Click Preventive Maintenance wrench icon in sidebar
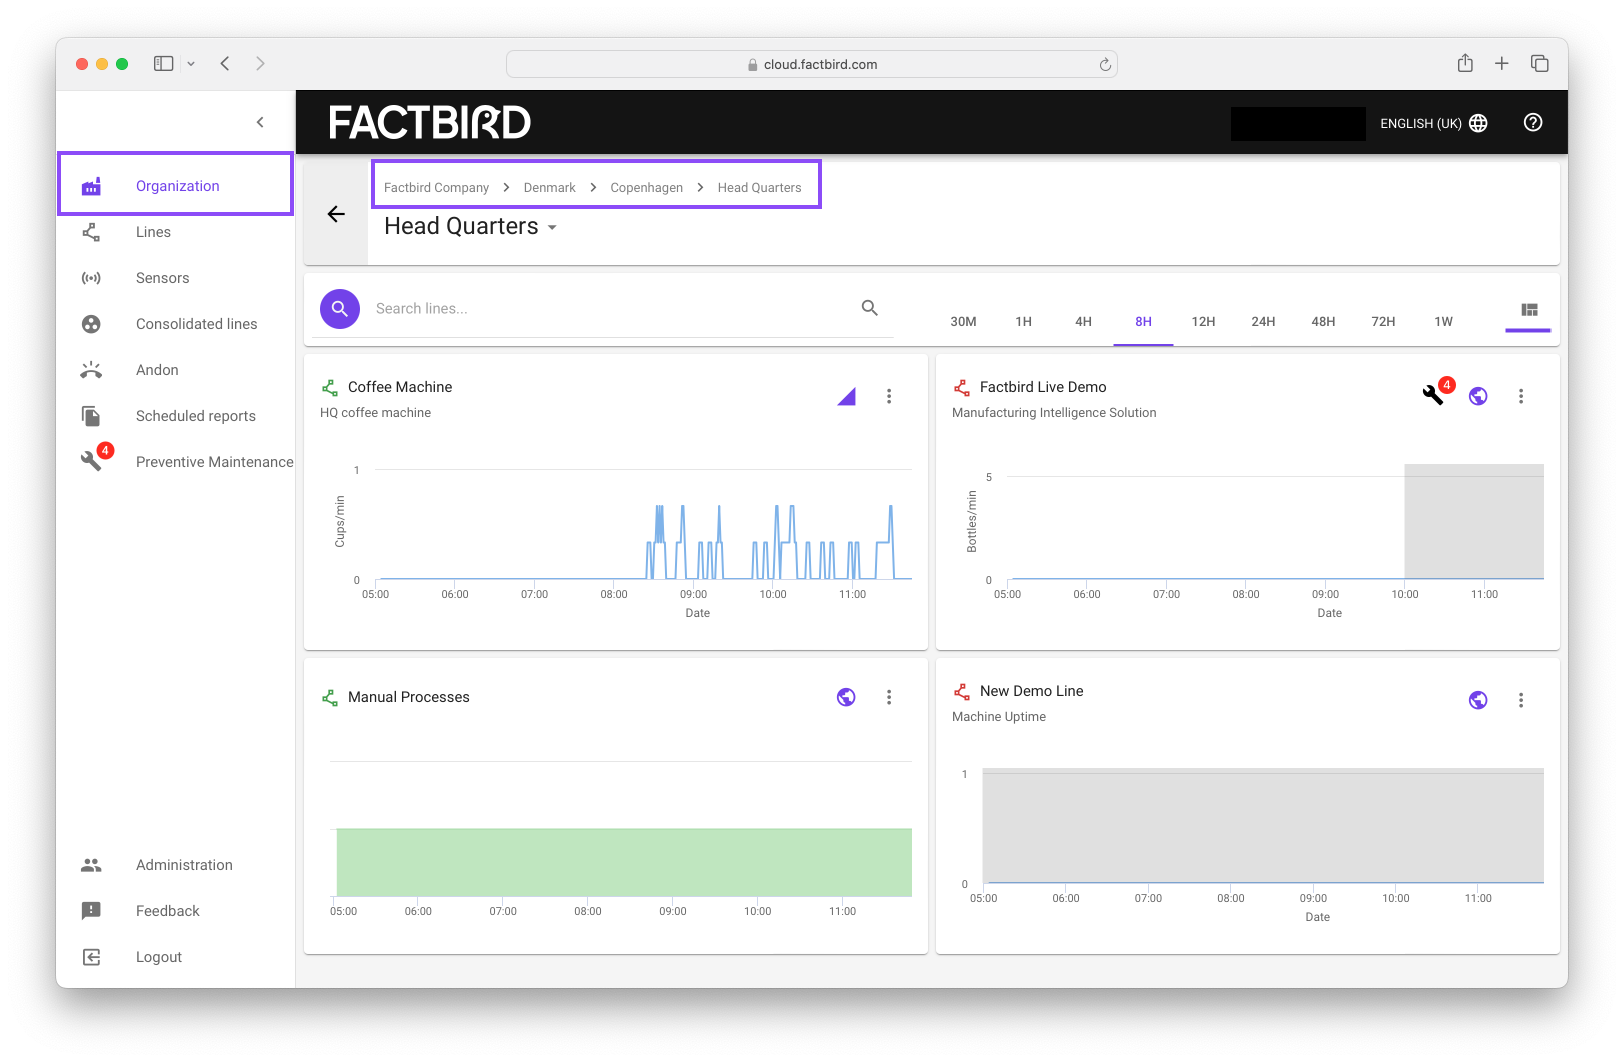This screenshot has height=1062, width=1624. [91, 461]
